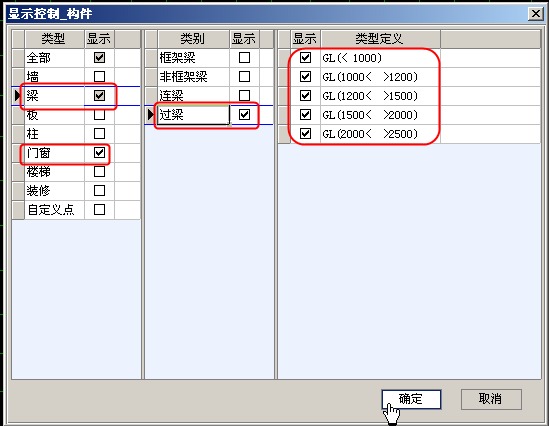
Task: Enable 装修 display checkbox
Action: coord(99,190)
